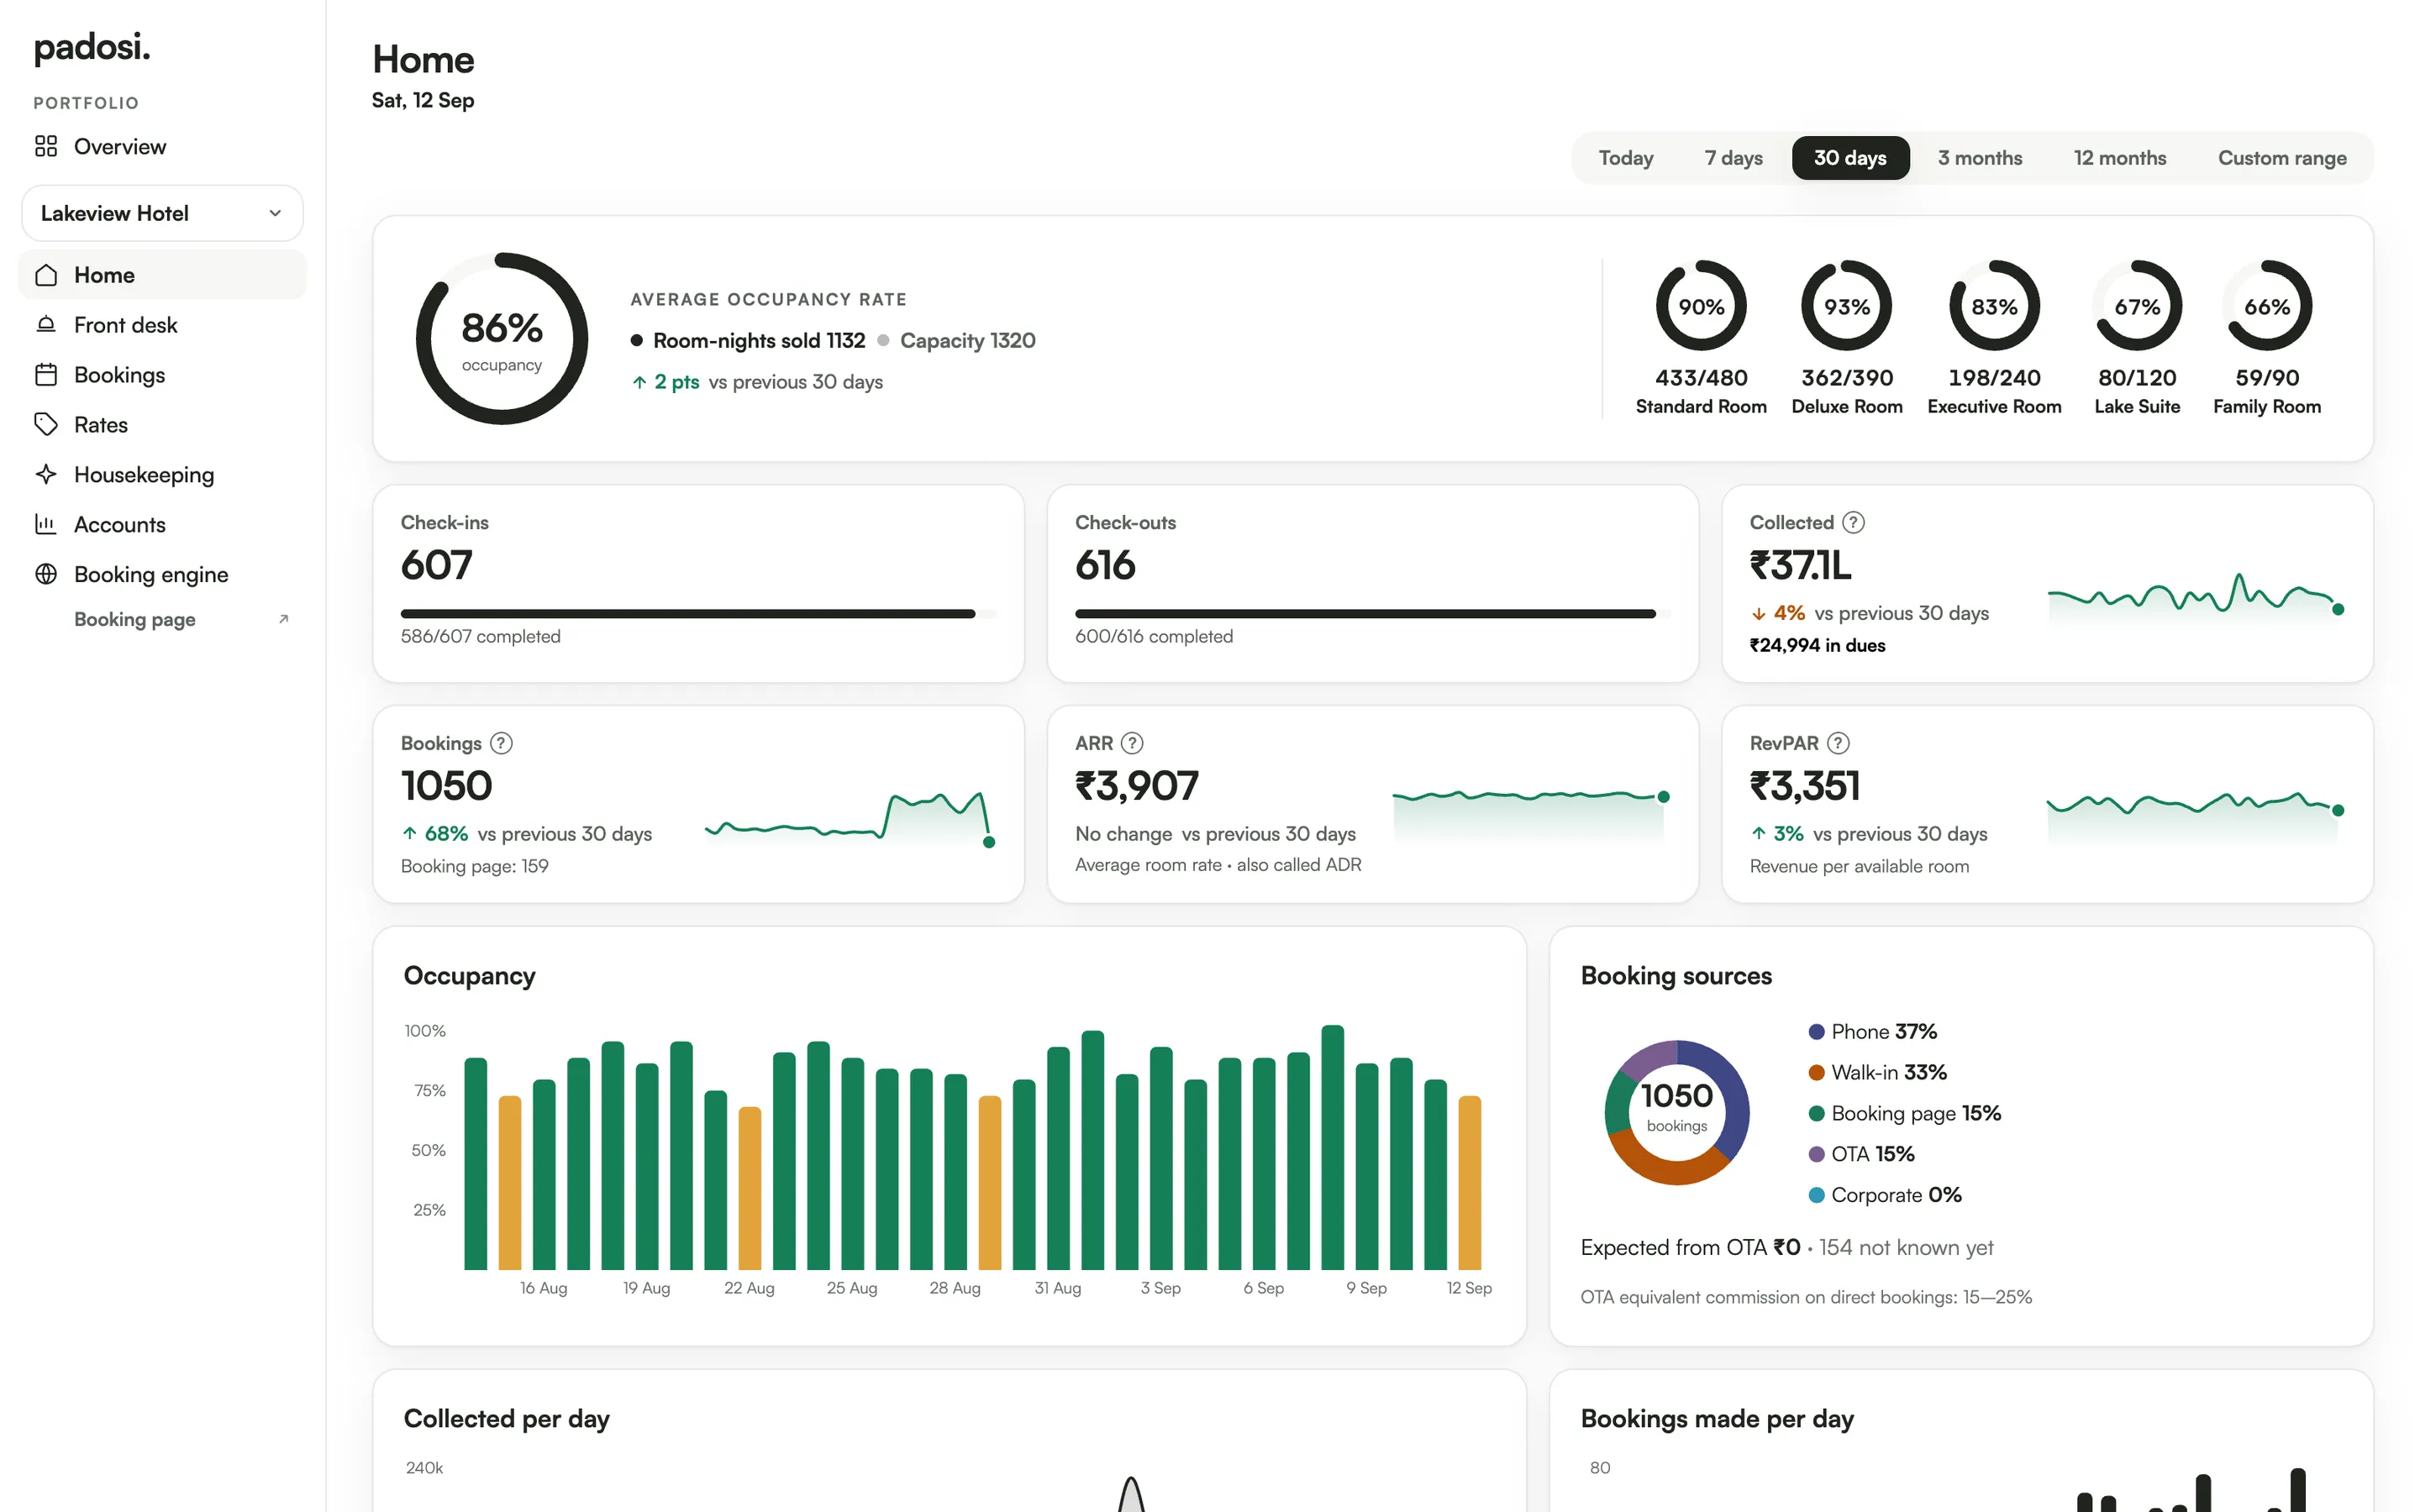This screenshot has height=1512, width=2420.
Task: Open the Front desk page
Action: (162, 325)
